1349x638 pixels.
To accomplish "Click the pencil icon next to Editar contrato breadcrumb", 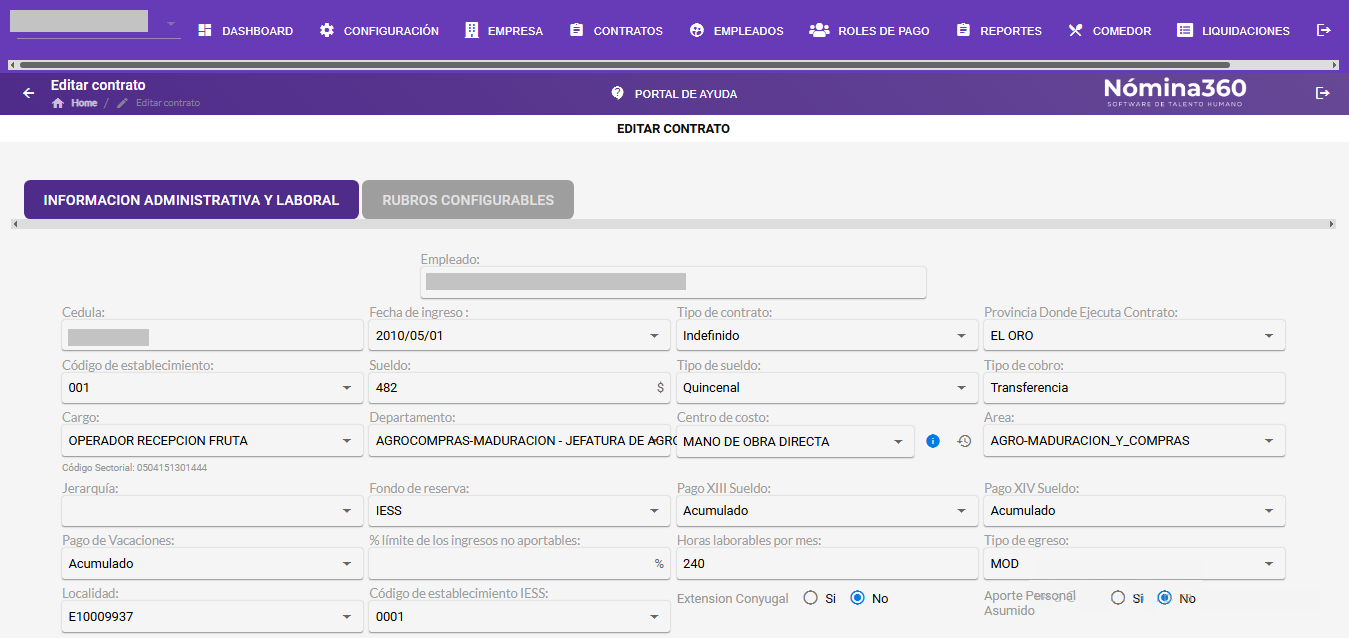I will pyautogui.click(x=123, y=103).
